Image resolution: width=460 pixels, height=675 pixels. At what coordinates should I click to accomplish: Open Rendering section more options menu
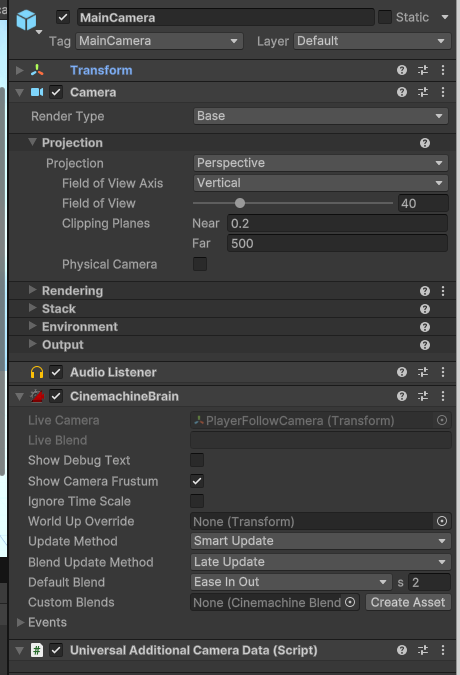point(443,291)
